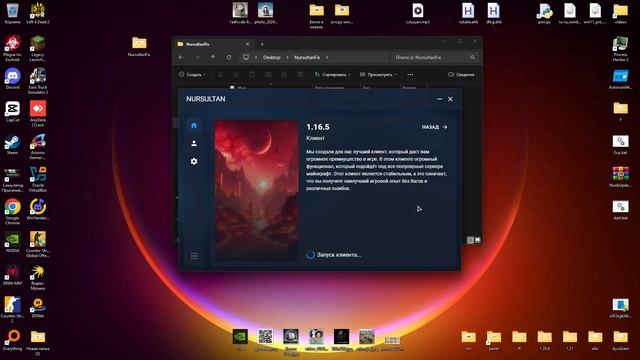Viewport: 640px width, 360px height.
Task: Go back in File Explorer navigation
Action: (x=181, y=58)
